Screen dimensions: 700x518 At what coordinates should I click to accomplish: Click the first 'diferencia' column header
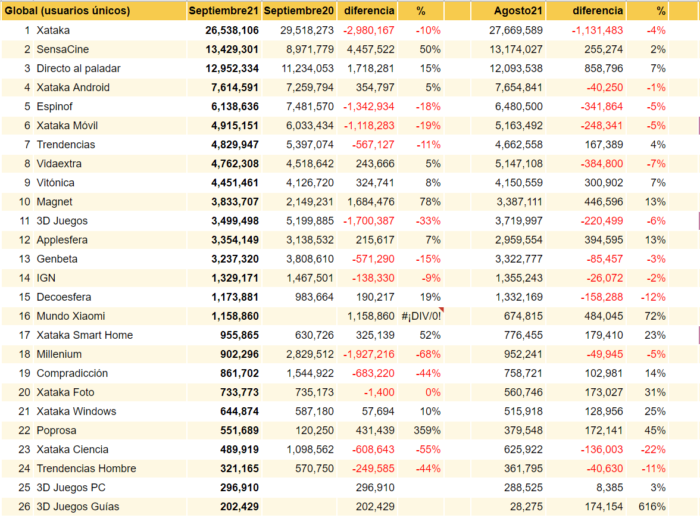367,11
